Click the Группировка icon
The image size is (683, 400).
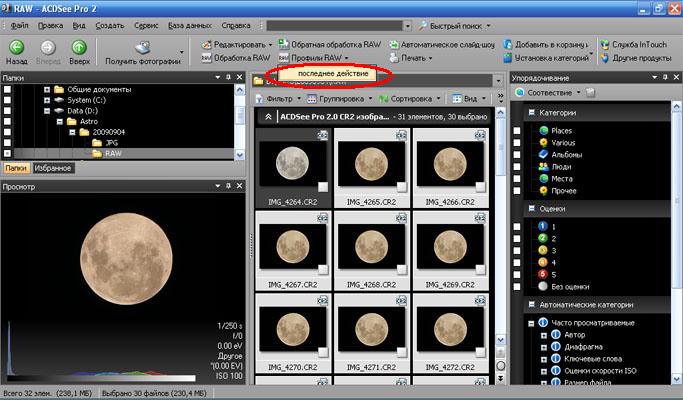(x=311, y=99)
